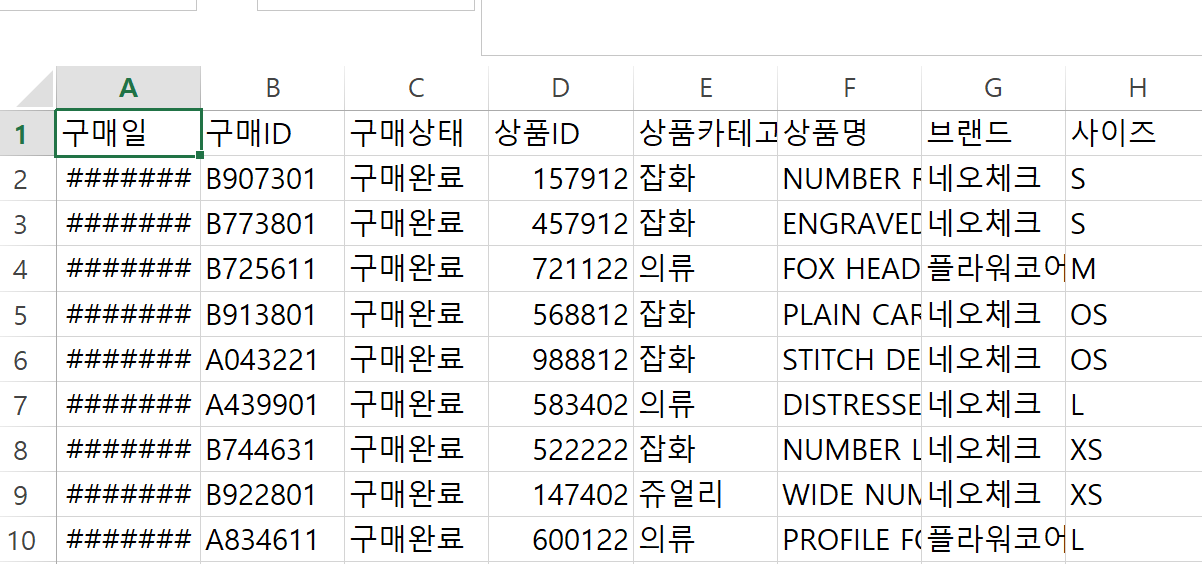Select cell A043221

pos(273,359)
